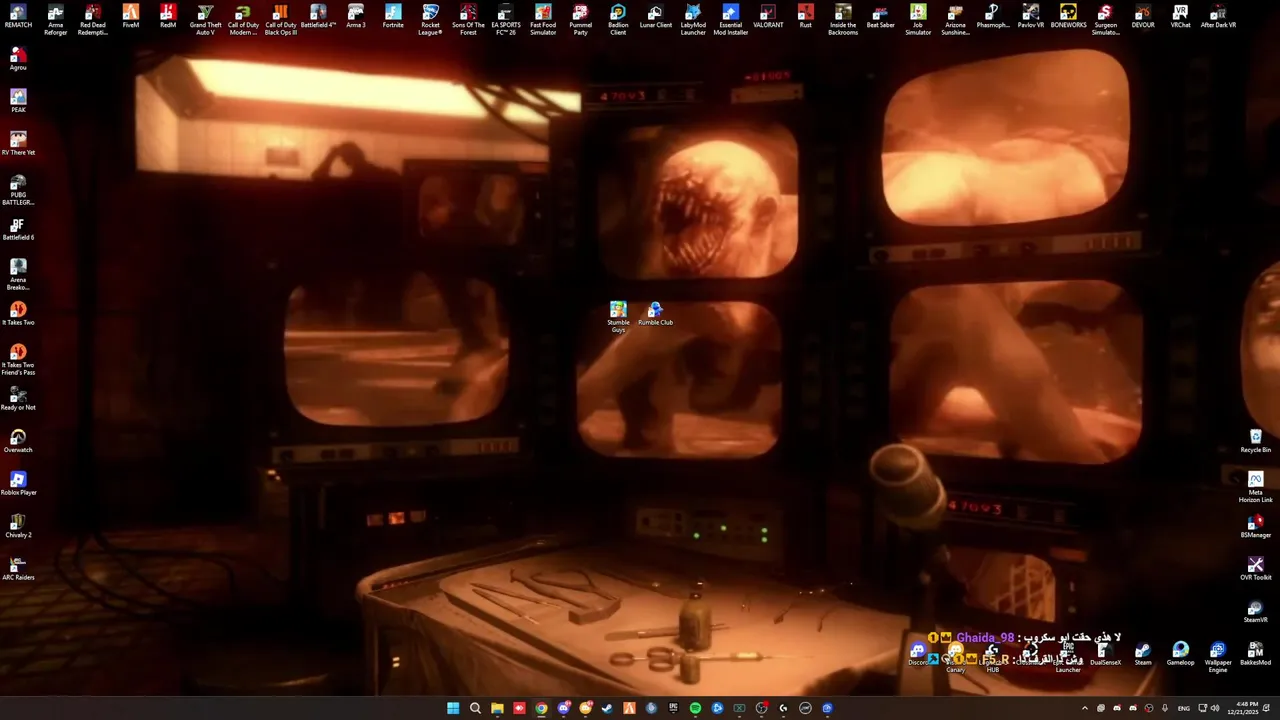Select the Battlefield 6 icon
The image size is (1280, 720).
[x=18, y=229]
